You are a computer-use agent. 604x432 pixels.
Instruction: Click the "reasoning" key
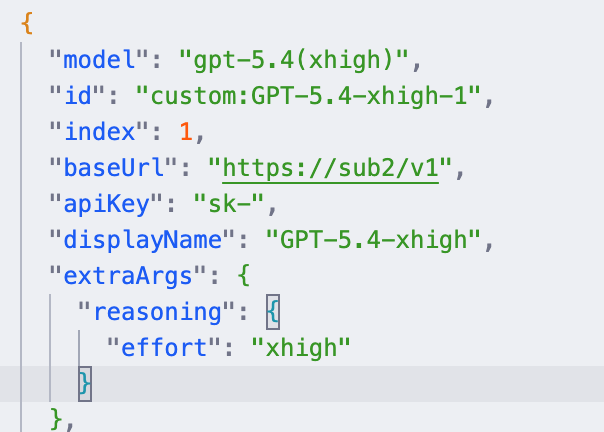point(157,312)
